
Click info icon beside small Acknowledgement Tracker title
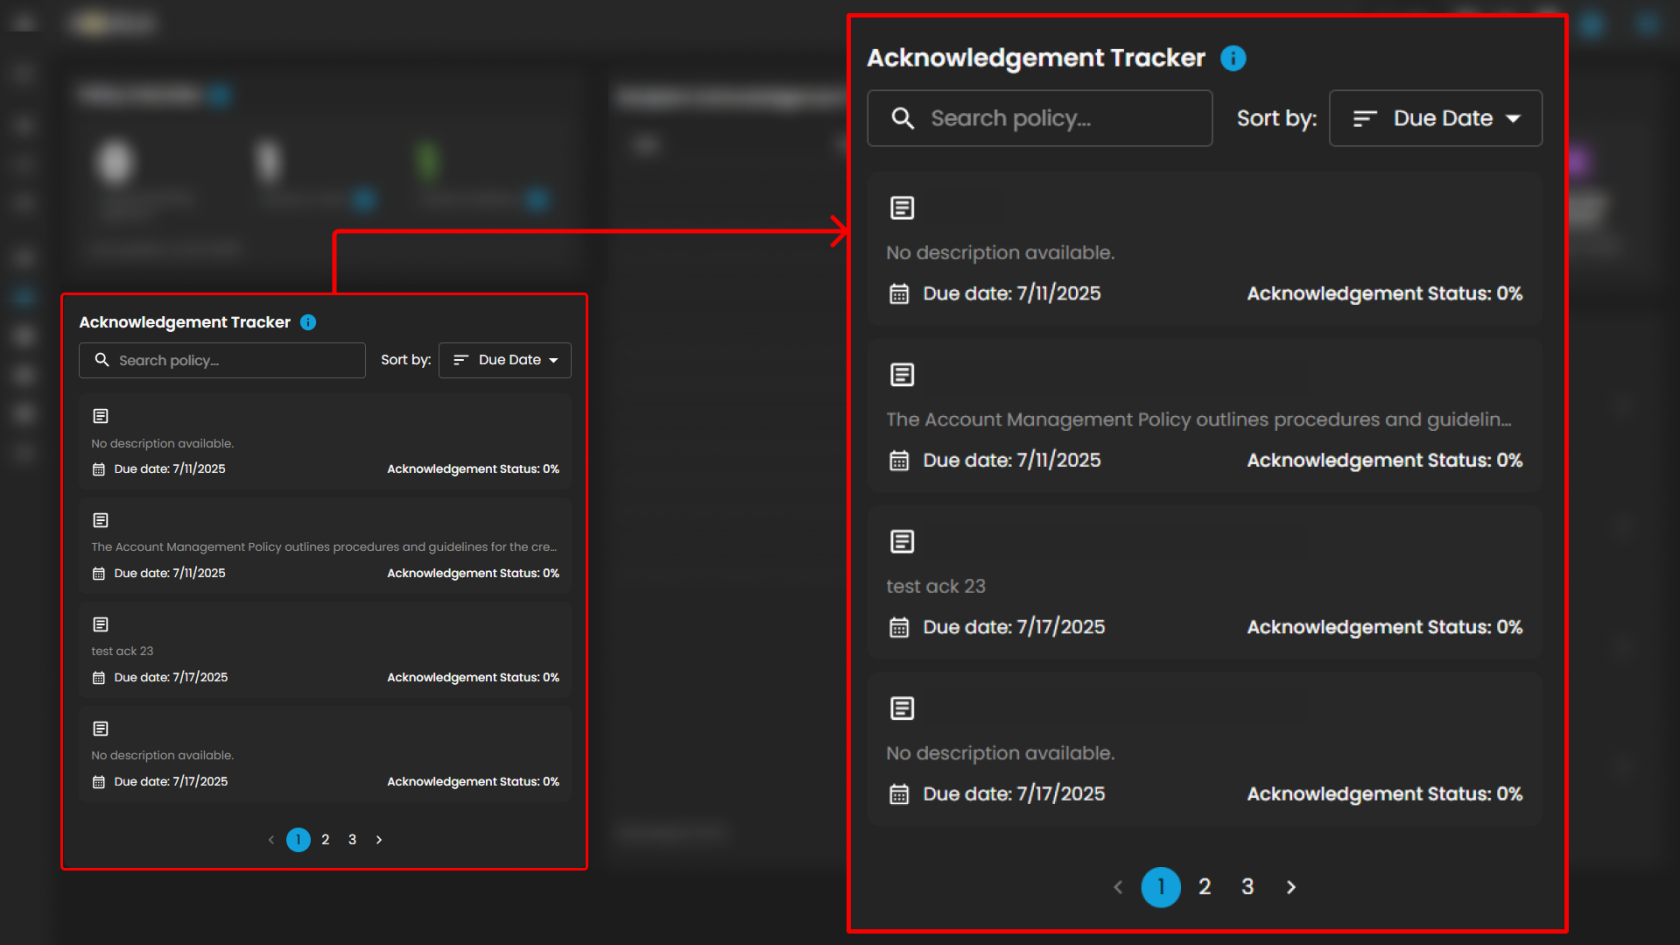click(308, 322)
